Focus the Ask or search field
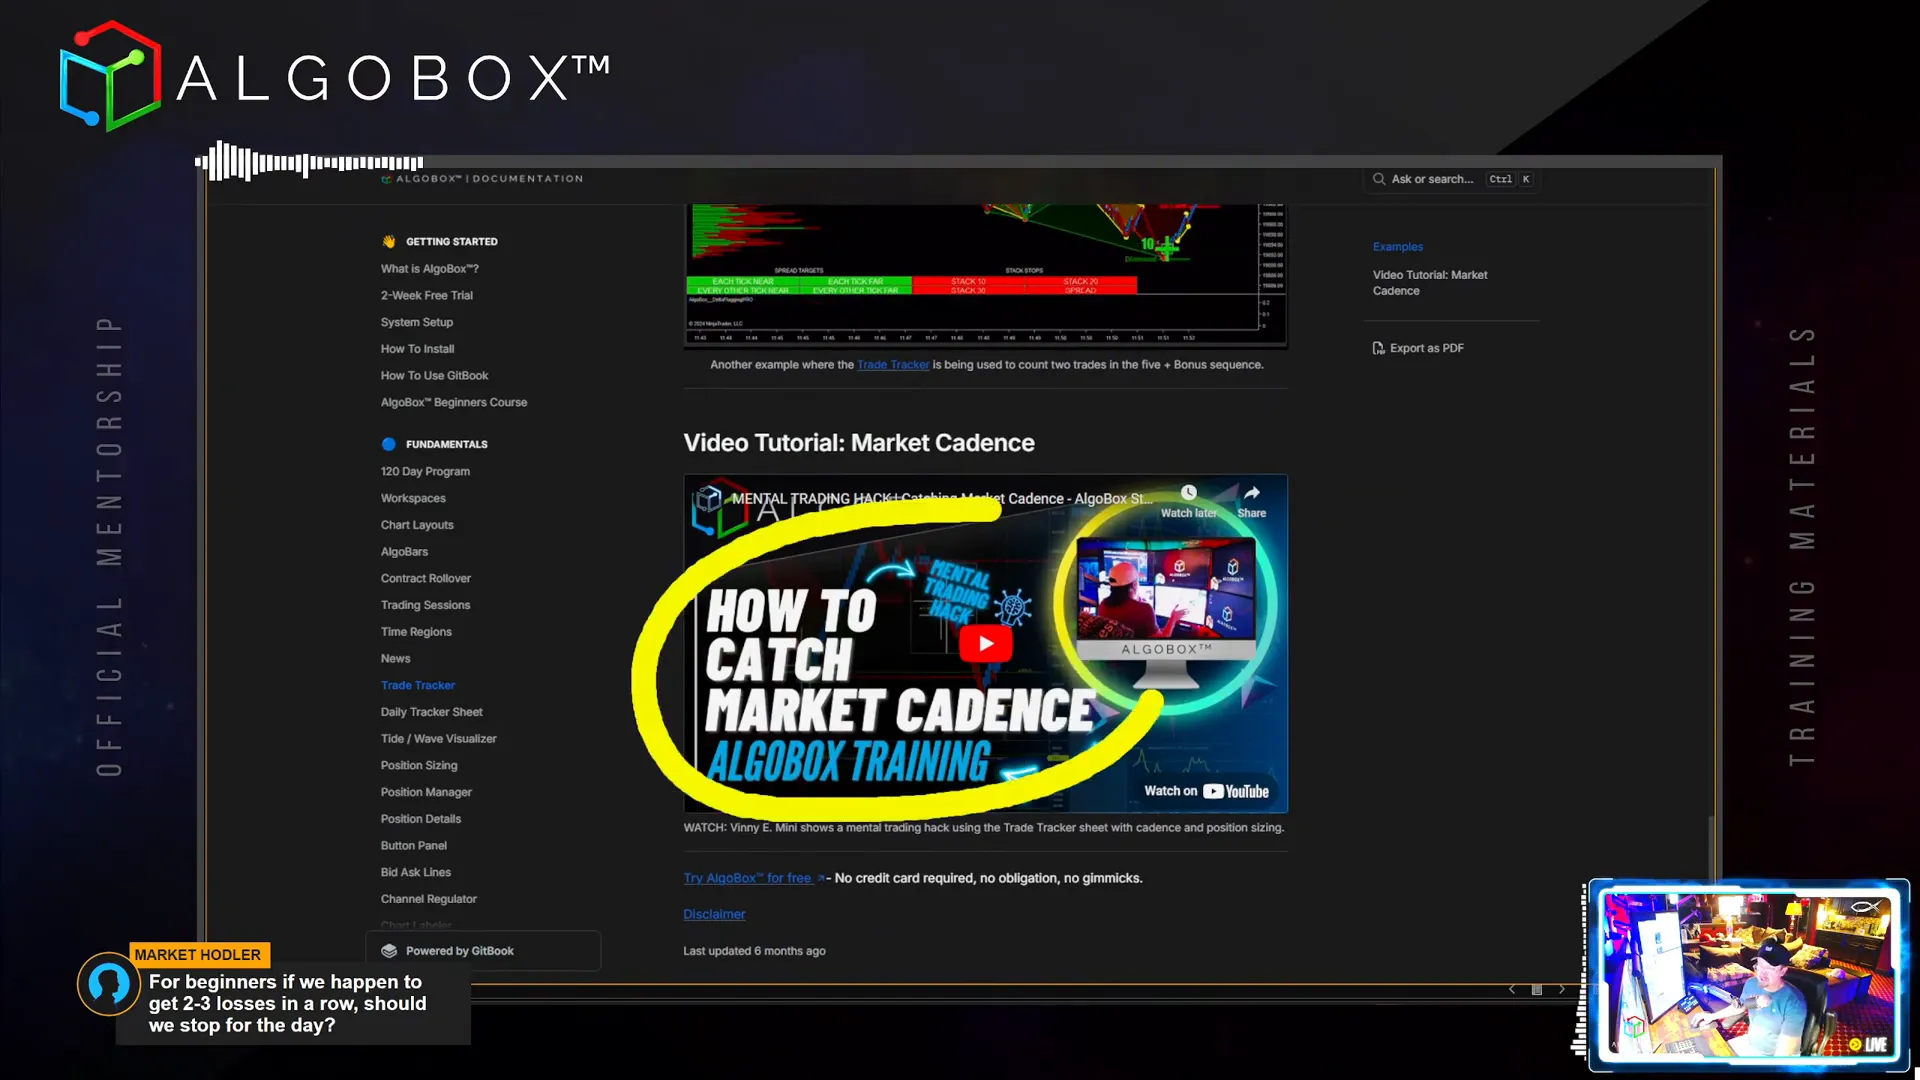1920x1080 pixels. point(1451,179)
